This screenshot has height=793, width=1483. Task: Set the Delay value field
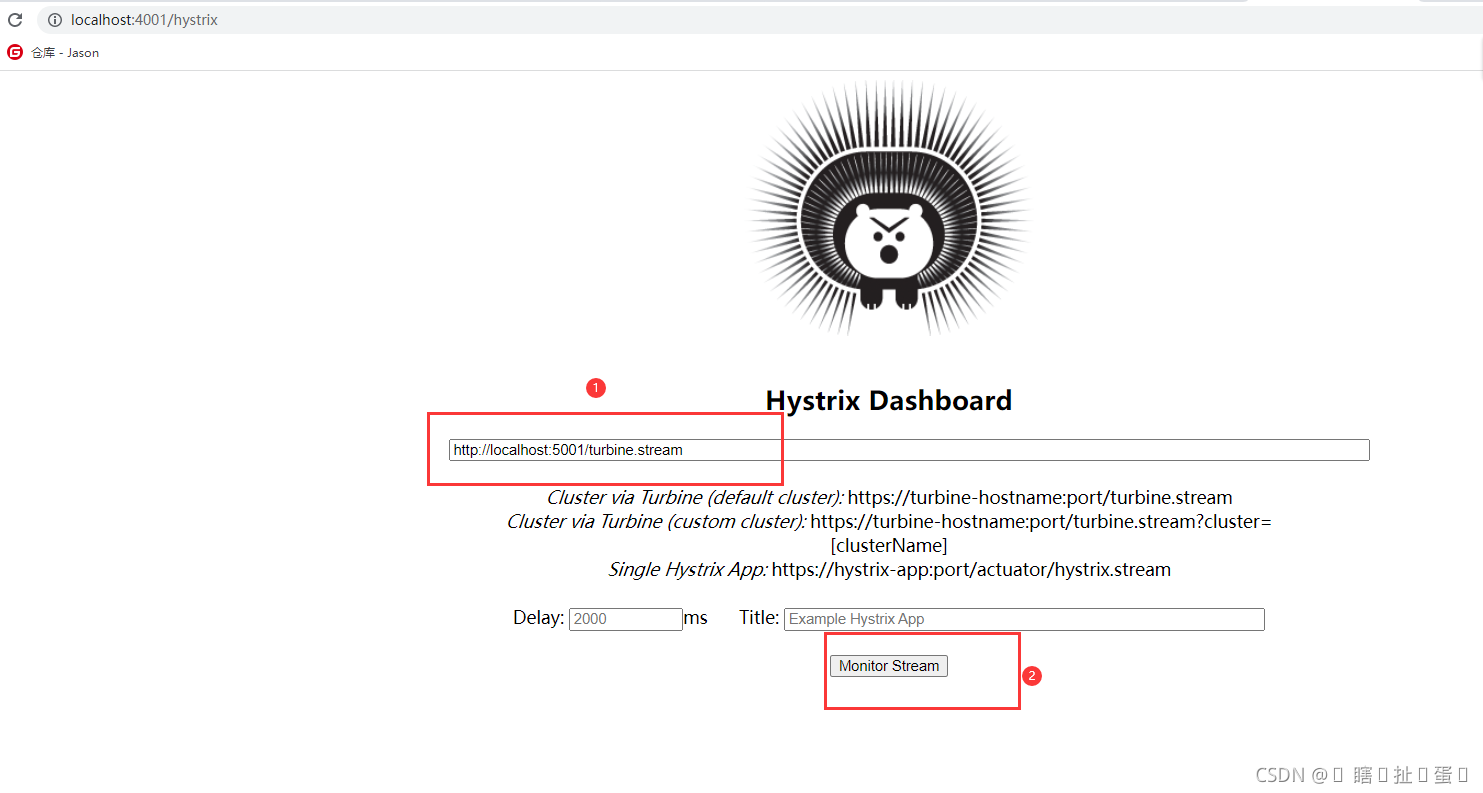tap(626, 619)
